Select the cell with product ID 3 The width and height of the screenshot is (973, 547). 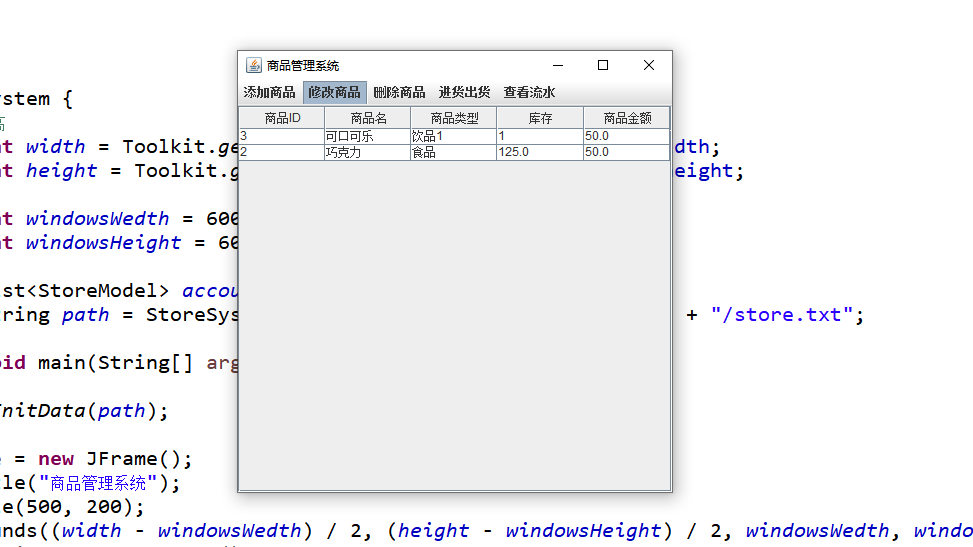[x=282, y=136]
